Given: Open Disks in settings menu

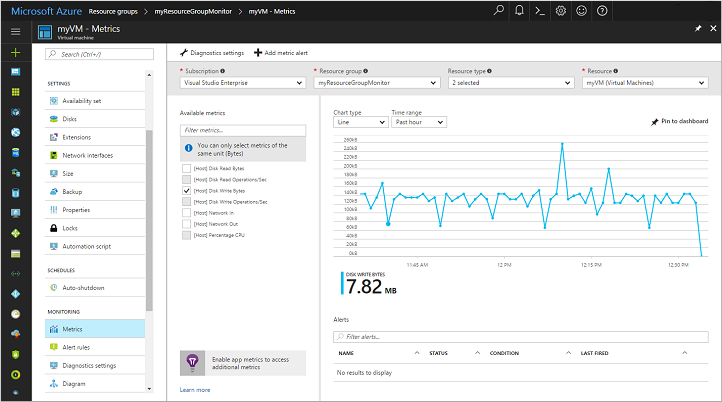Looking at the screenshot, I should pyautogui.click(x=95, y=119).
